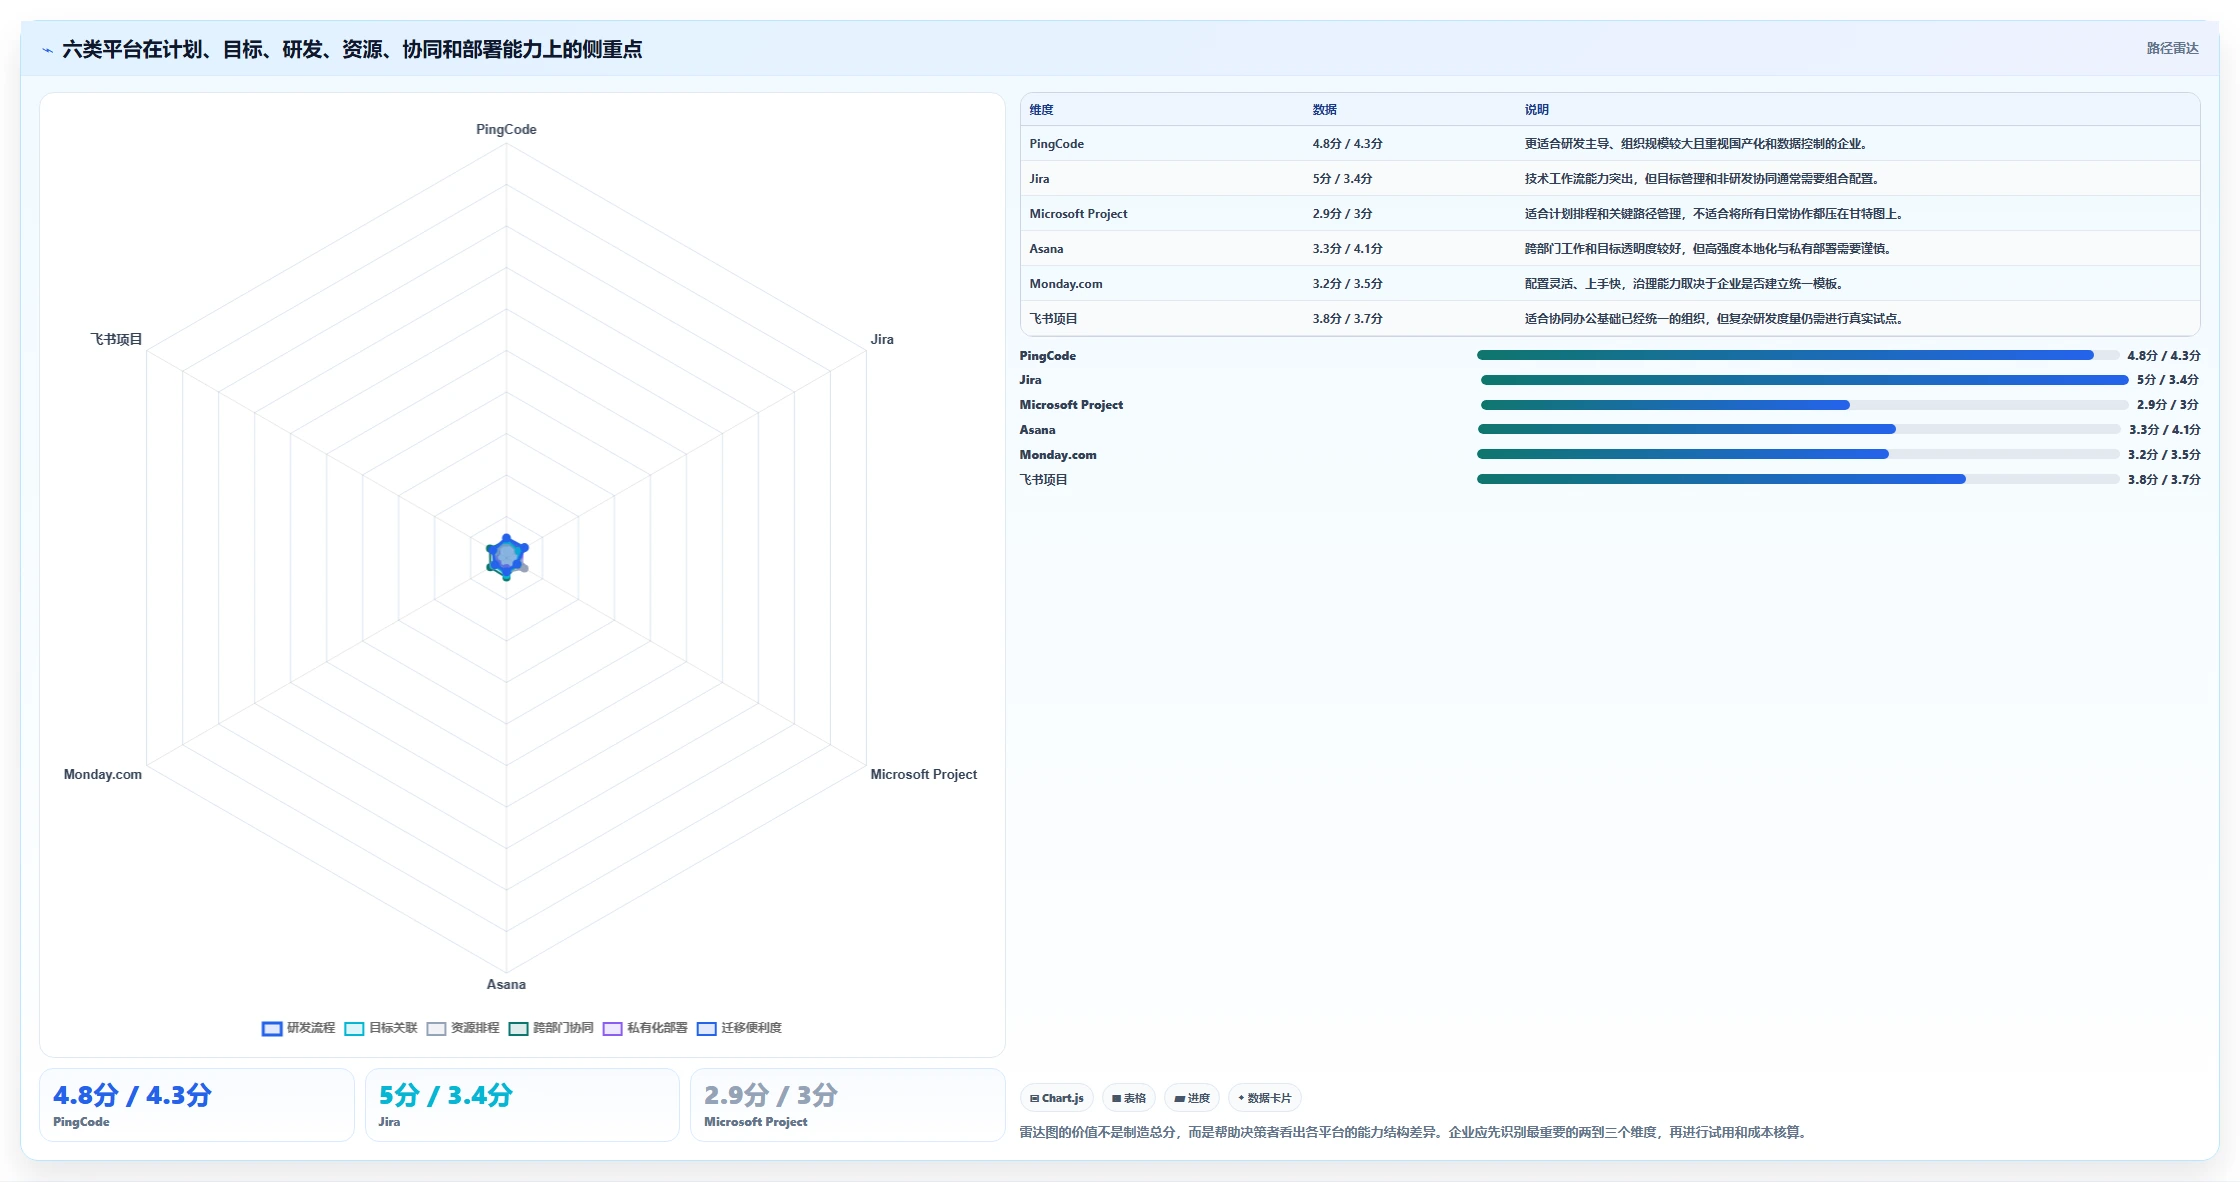Click the footer note starting 雷达图的价值
Viewport: 2240px width, 1182px height.
coord(1416,1132)
